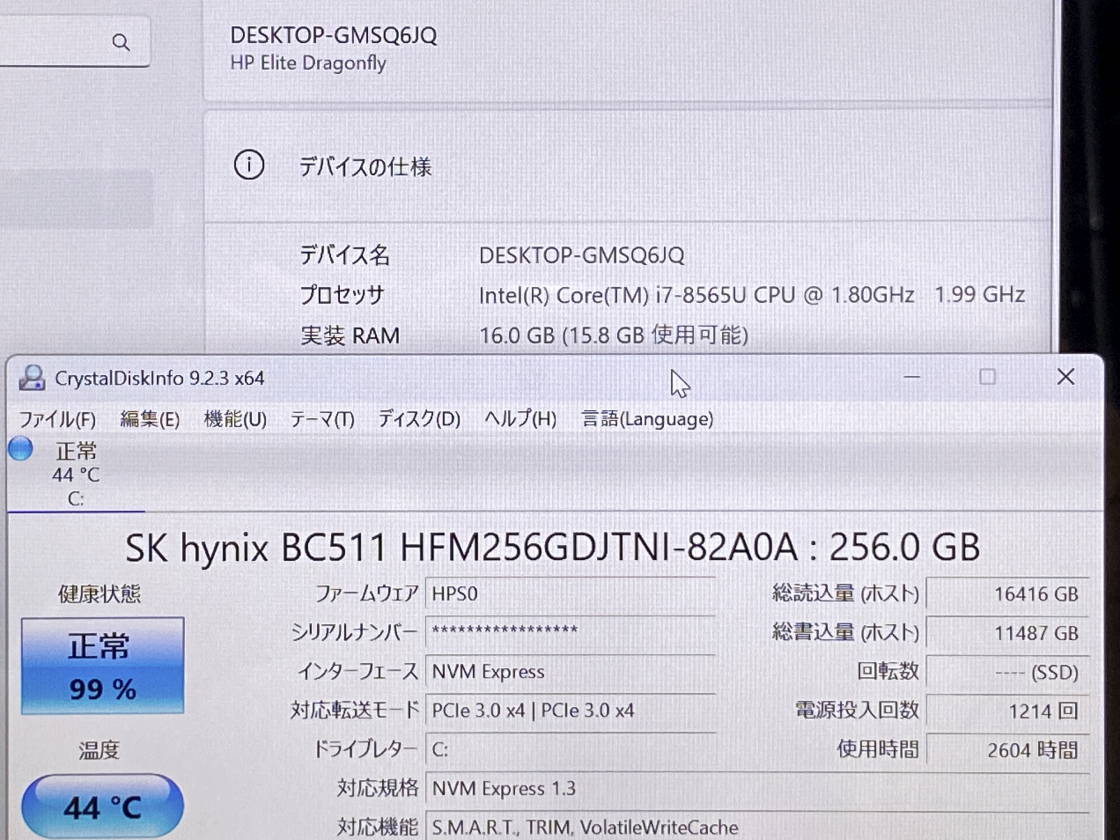The image size is (1120, 840).
Task: Click the 電源投入回数 label
Action: (x=857, y=710)
